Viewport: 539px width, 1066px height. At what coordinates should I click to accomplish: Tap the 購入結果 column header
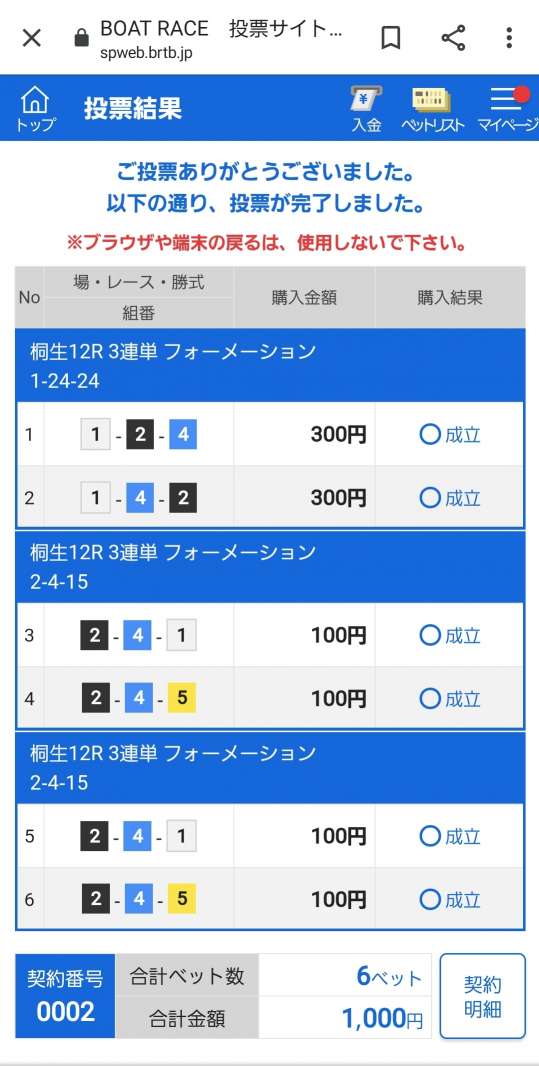tap(450, 298)
